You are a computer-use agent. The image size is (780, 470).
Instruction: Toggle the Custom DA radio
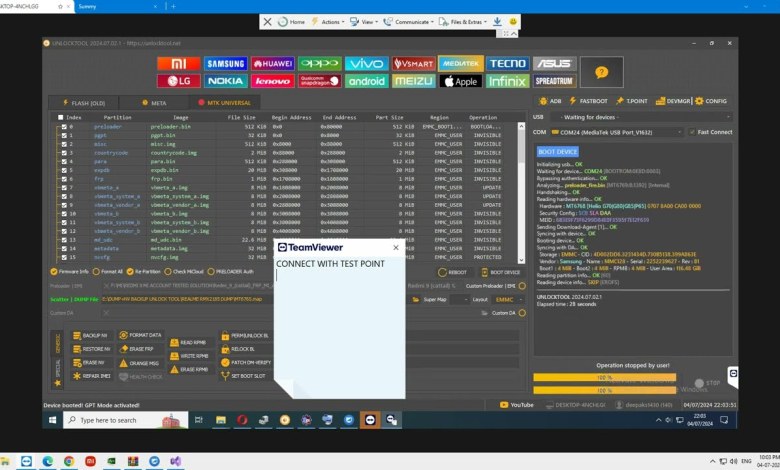522,313
